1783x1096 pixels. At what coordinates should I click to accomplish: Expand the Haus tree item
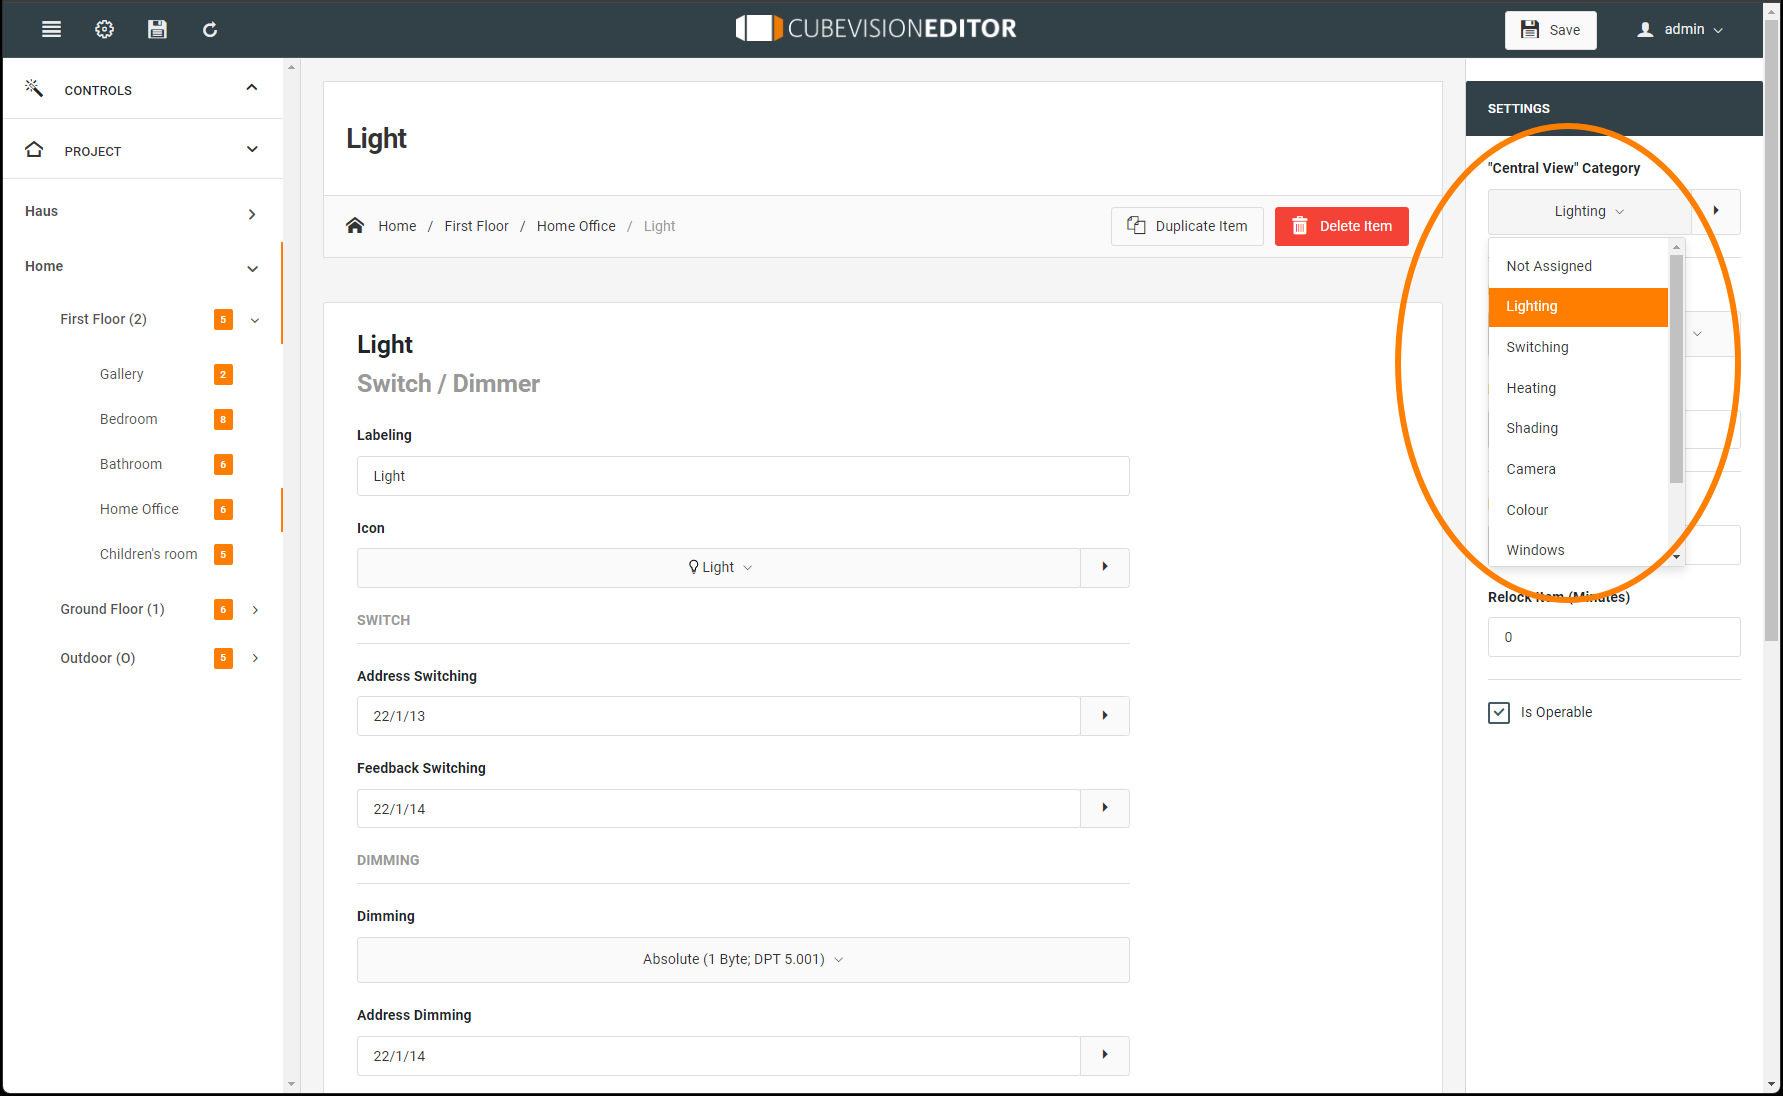point(252,214)
